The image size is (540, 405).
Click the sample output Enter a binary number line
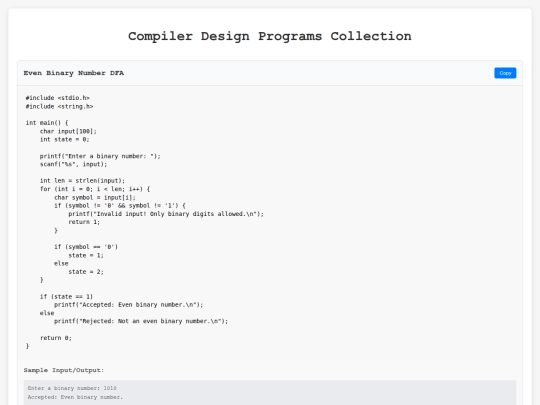coord(72,388)
